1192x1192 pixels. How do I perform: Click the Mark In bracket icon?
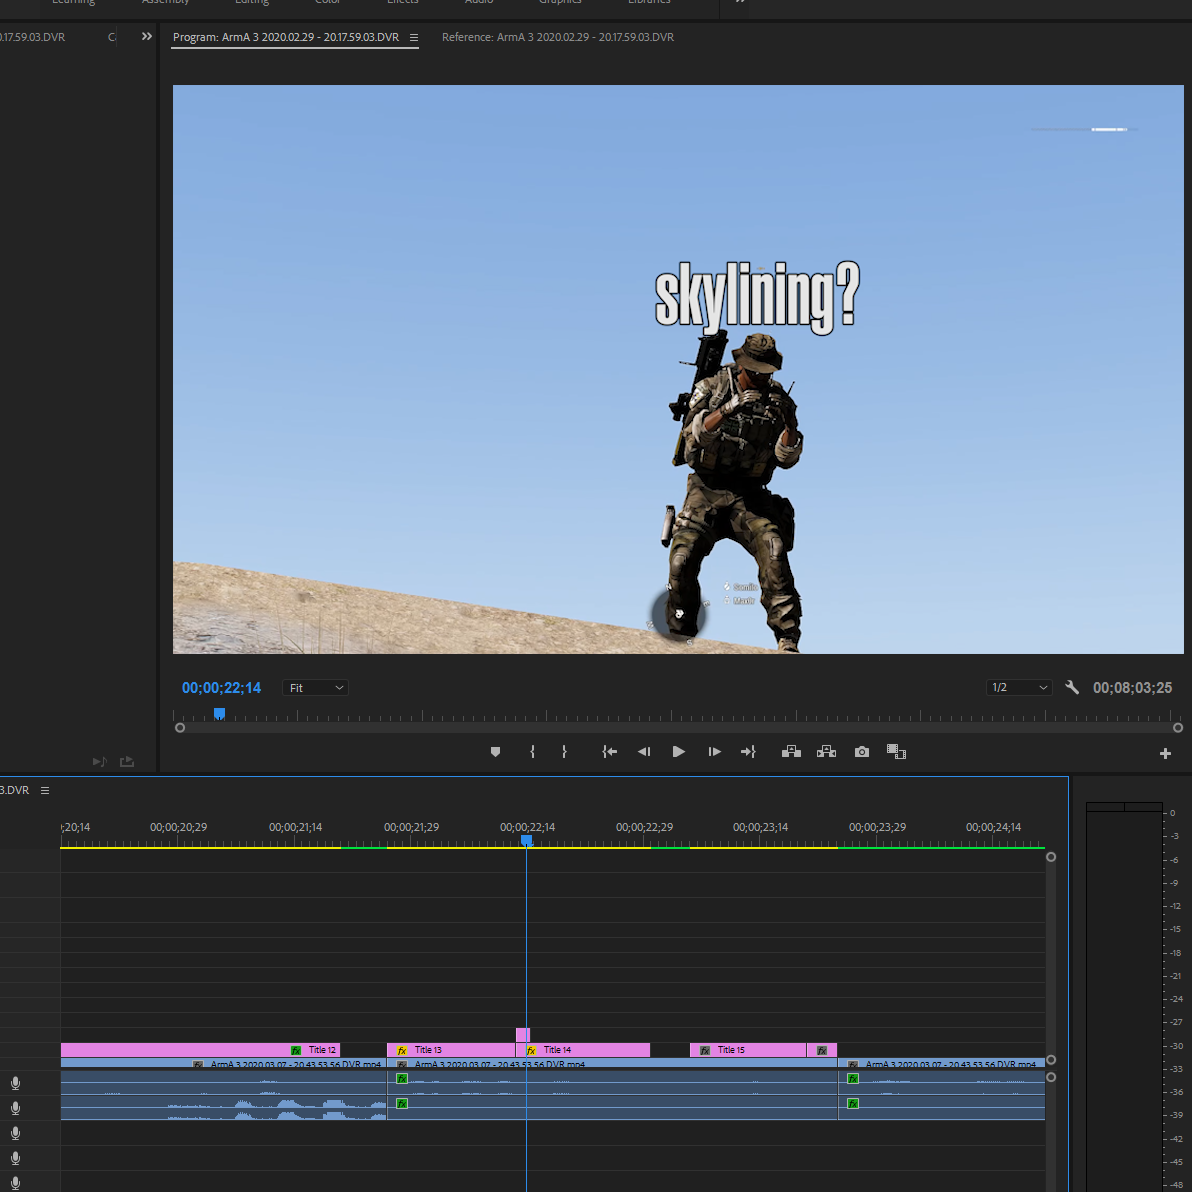[x=532, y=752]
